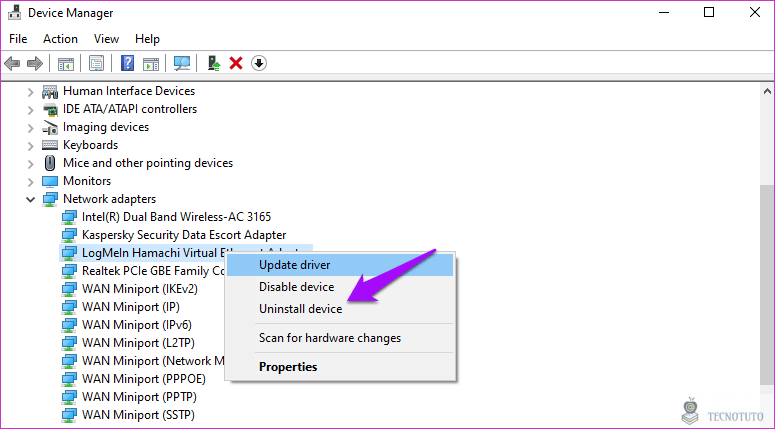Image resolution: width=775 pixels, height=429 pixels.
Task: Expand Keyboards node
Action: 31,145
